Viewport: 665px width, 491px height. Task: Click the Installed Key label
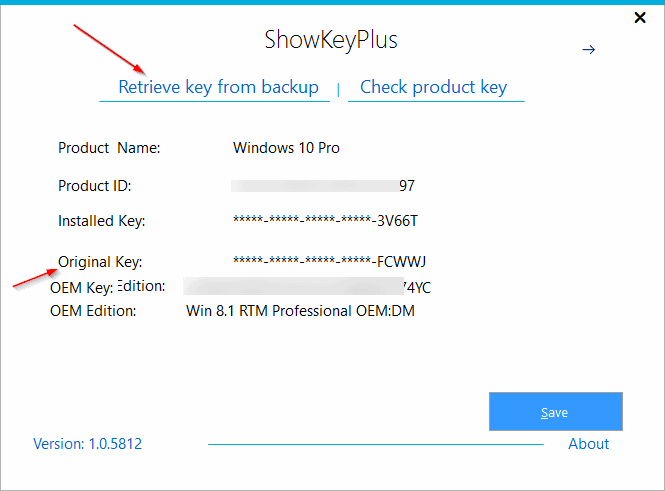click(101, 221)
